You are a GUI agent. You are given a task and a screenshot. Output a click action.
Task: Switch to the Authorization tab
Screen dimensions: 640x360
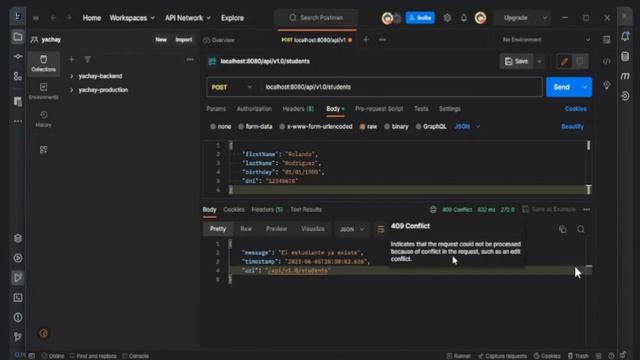point(254,109)
